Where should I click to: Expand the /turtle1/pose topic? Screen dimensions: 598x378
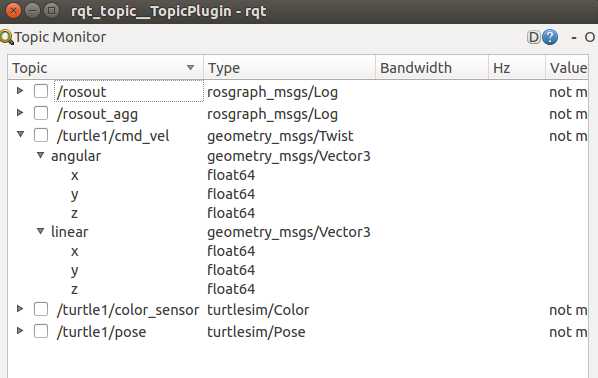tap(20, 330)
